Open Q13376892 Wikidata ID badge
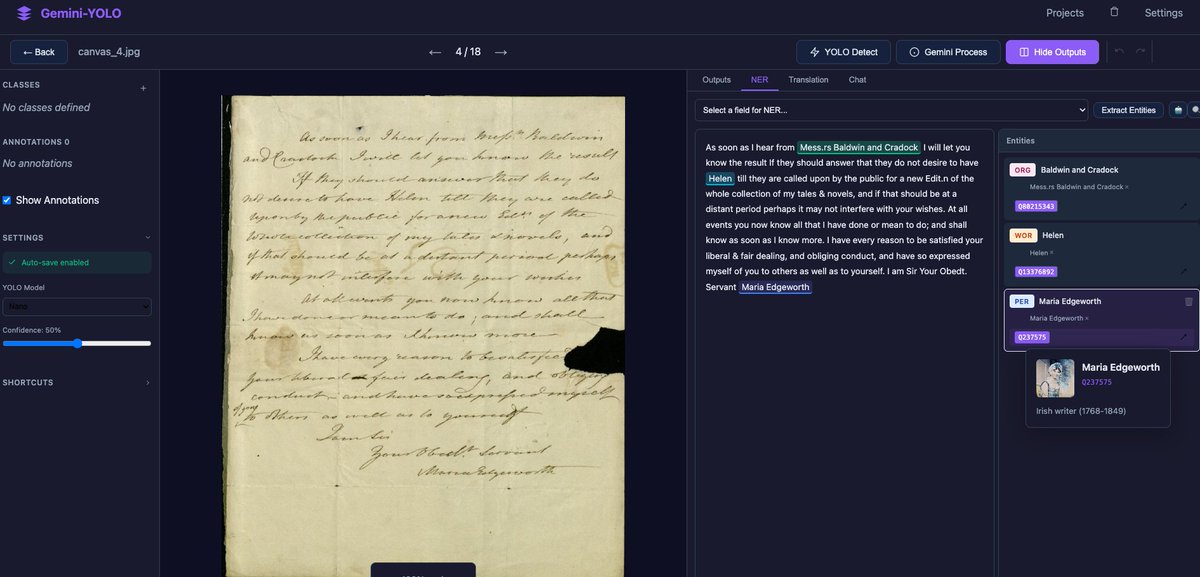 coord(1035,271)
